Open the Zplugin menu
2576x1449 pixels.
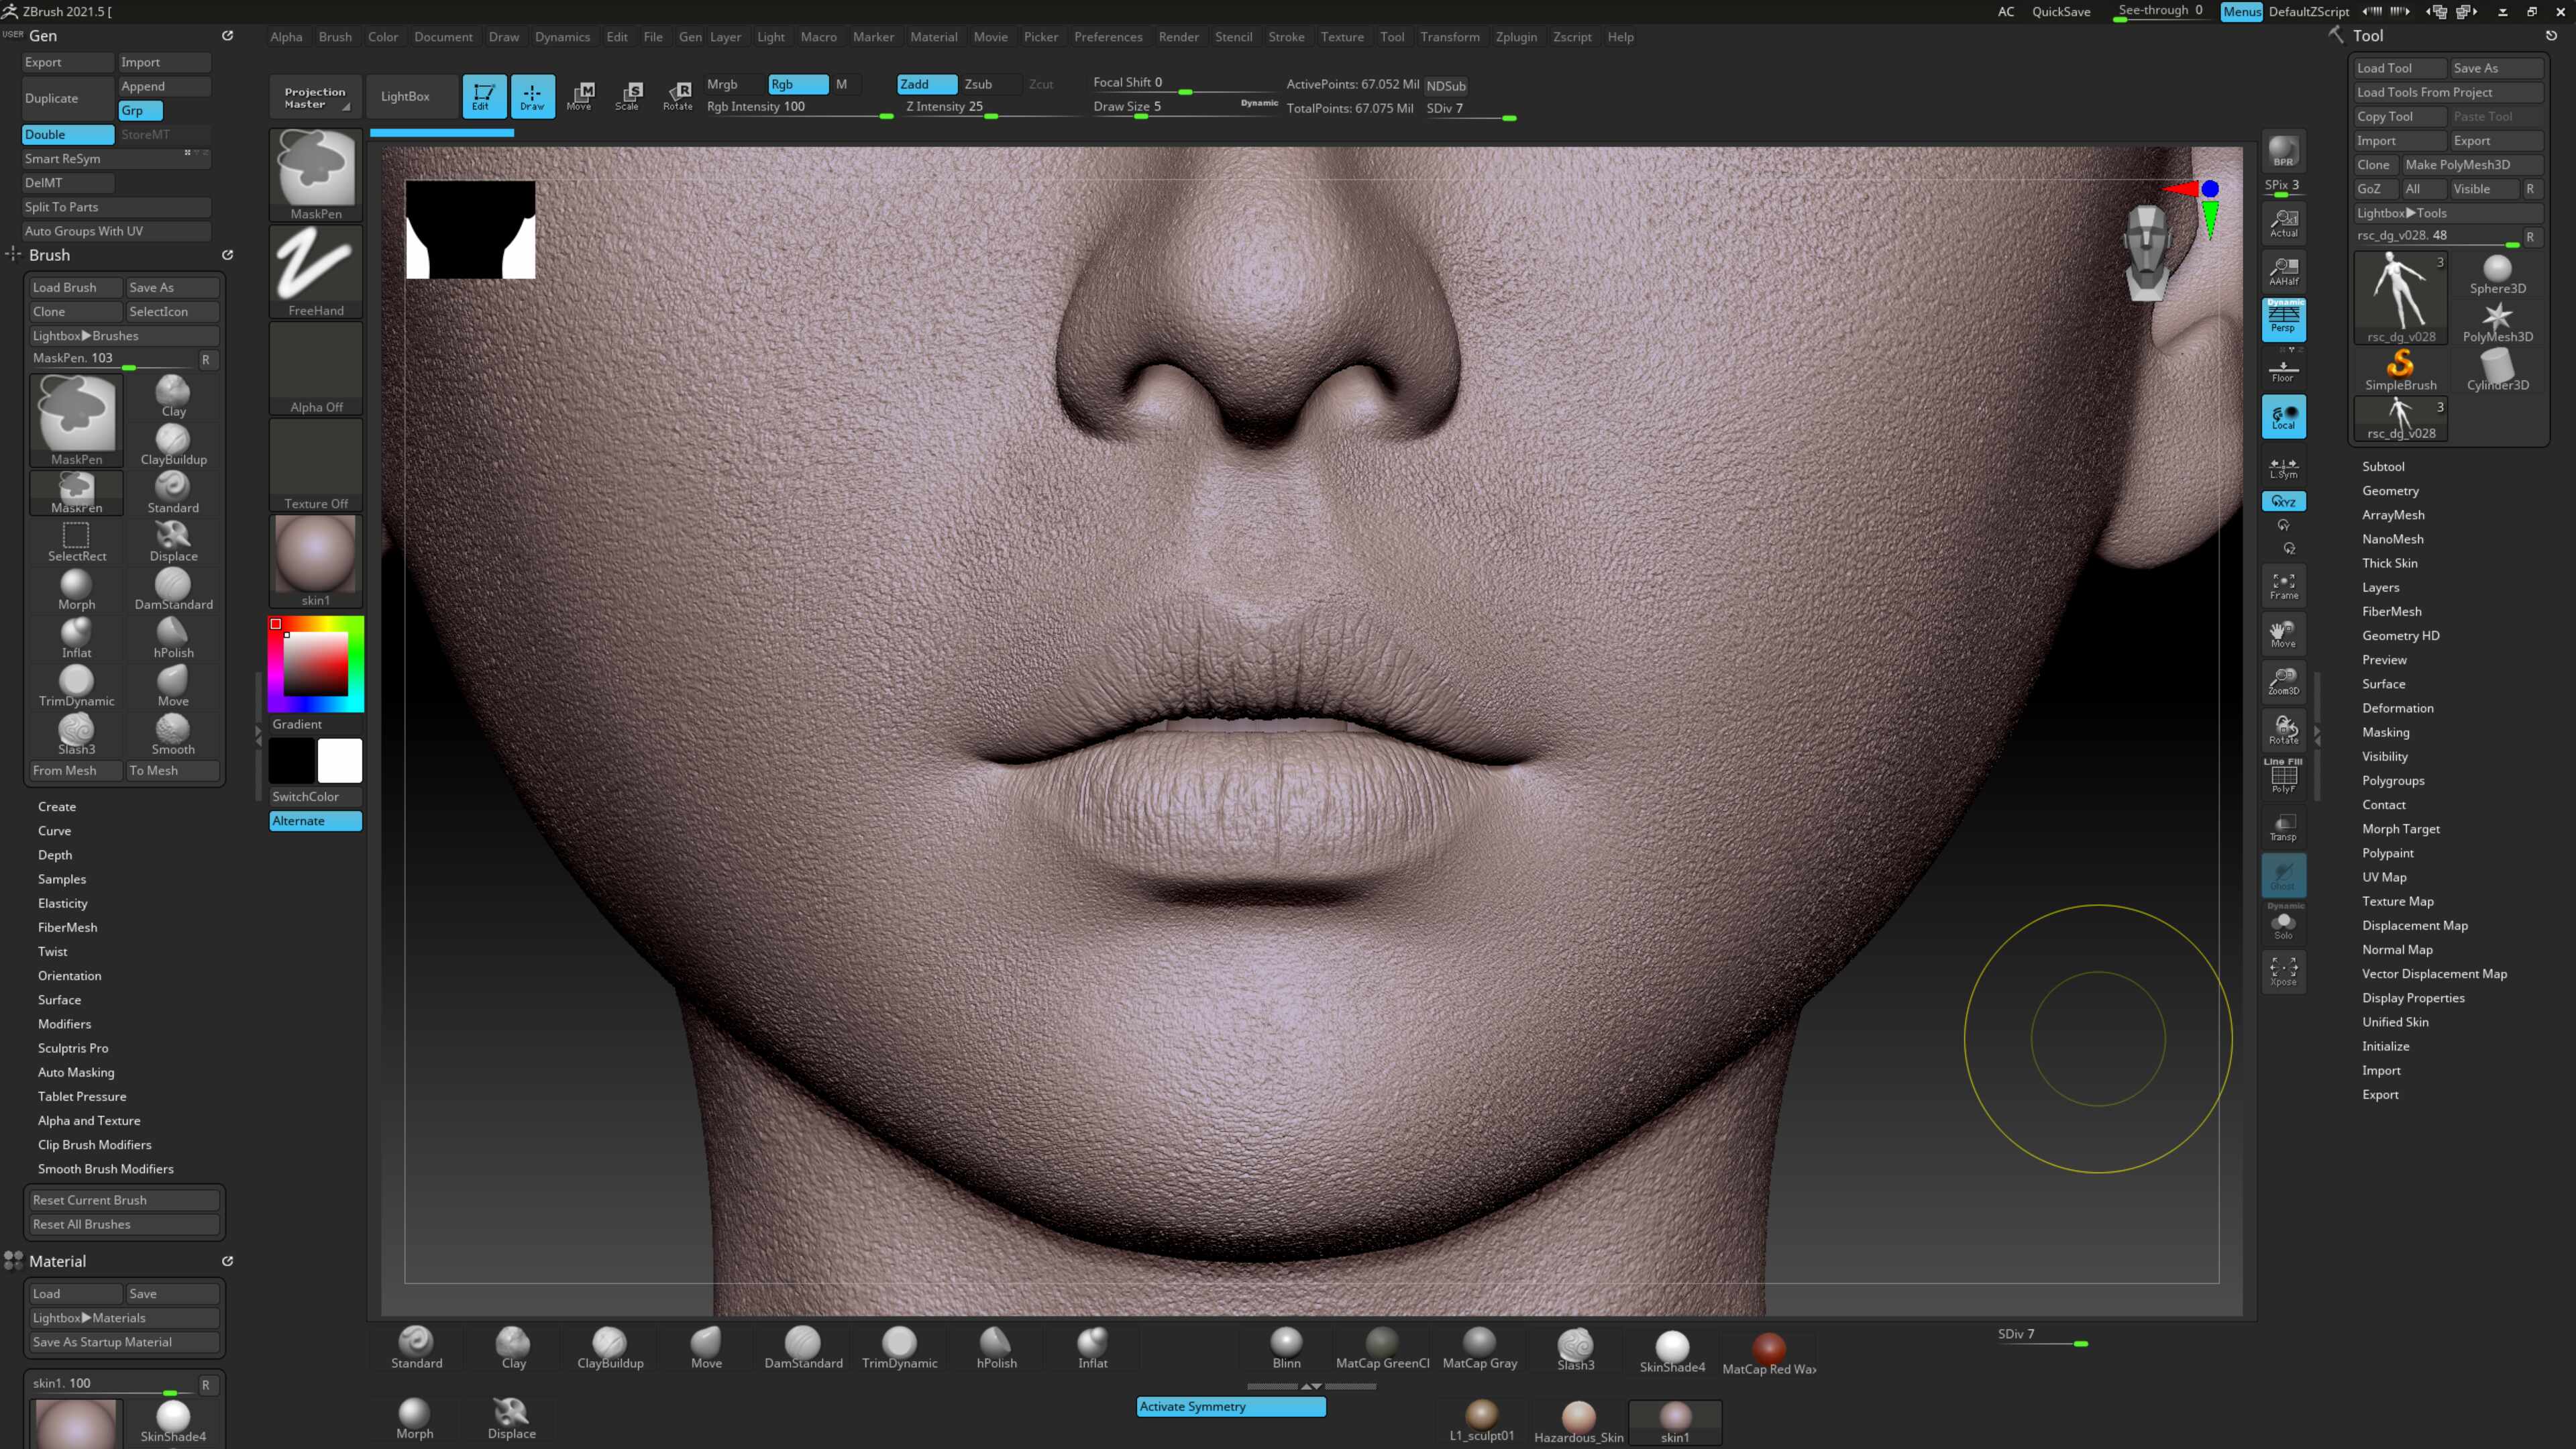click(1516, 37)
